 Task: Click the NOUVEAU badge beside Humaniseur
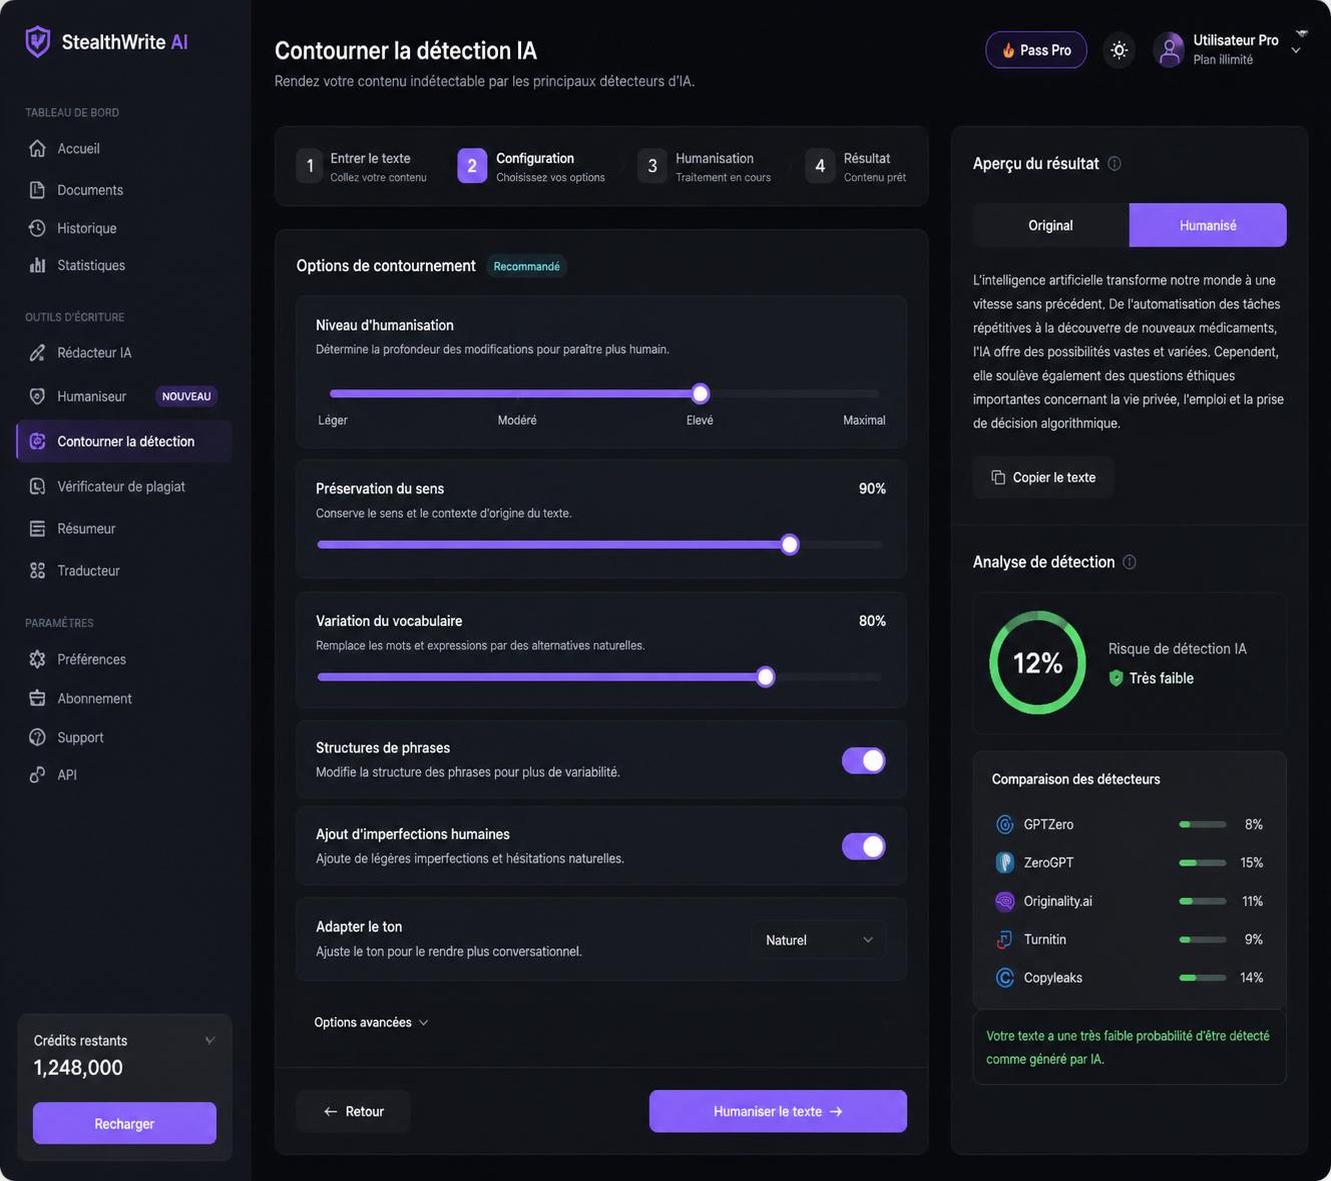coord(186,396)
